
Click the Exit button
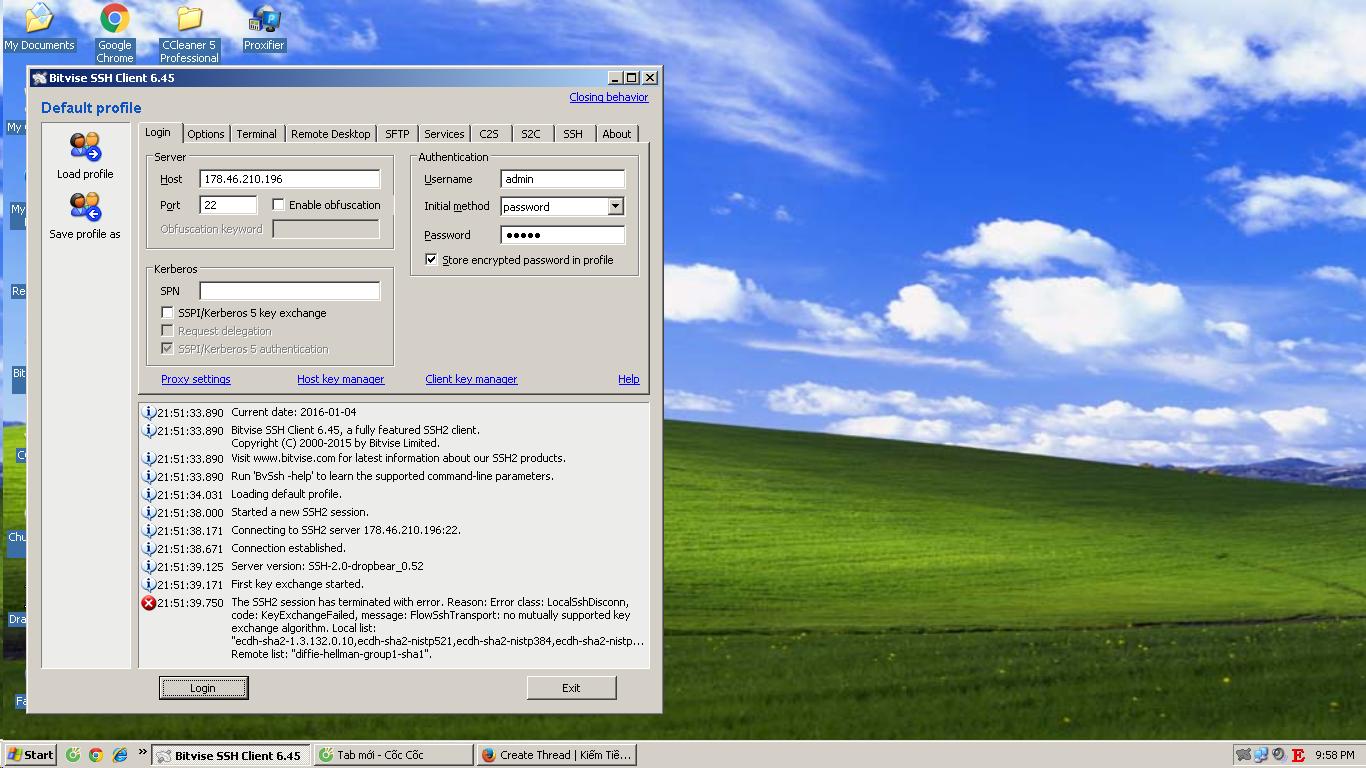571,688
